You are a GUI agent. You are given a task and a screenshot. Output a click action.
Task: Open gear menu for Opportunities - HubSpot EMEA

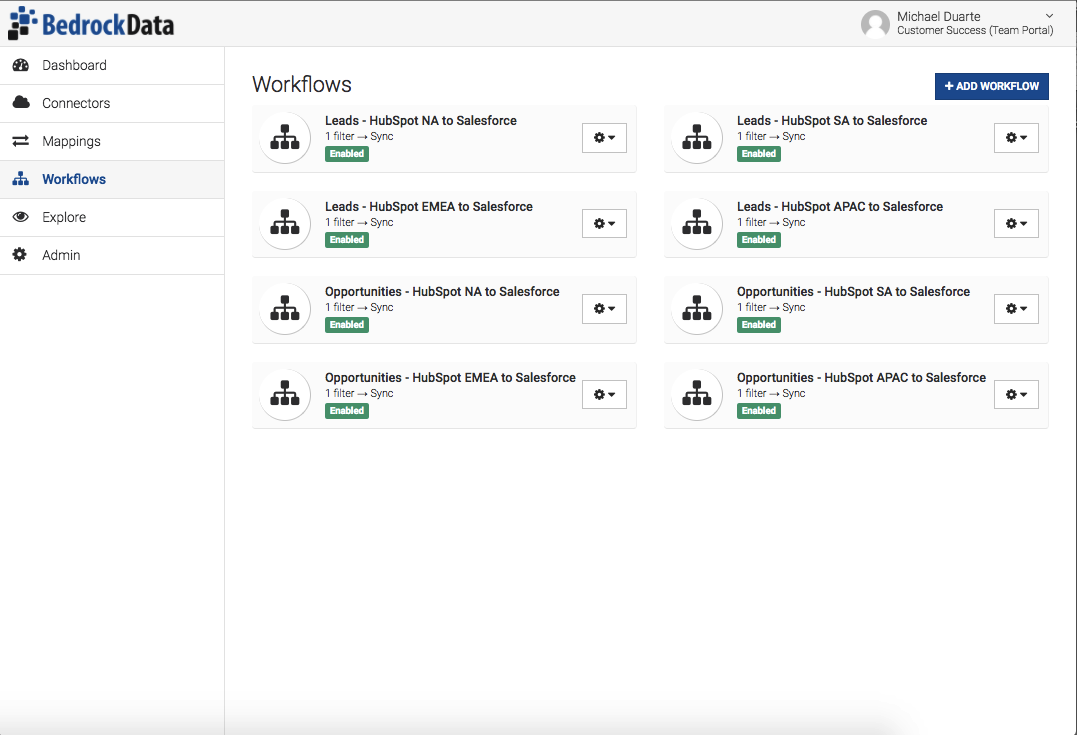pos(604,394)
